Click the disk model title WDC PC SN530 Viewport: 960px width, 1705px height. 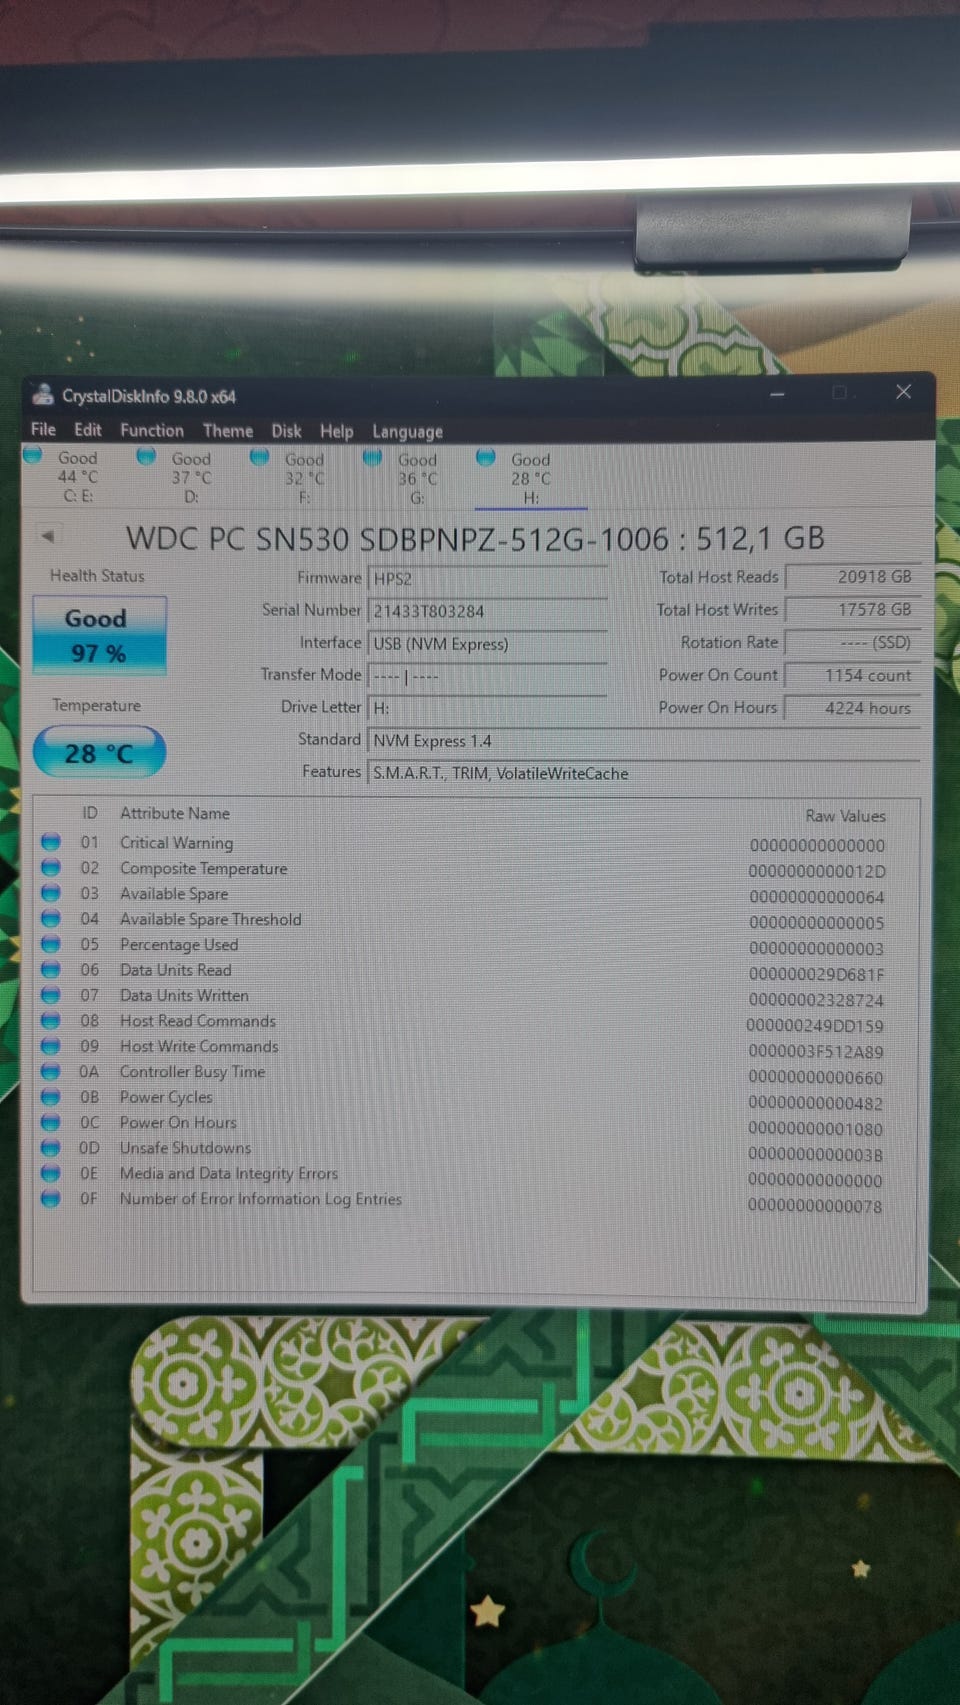coord(475,539)
